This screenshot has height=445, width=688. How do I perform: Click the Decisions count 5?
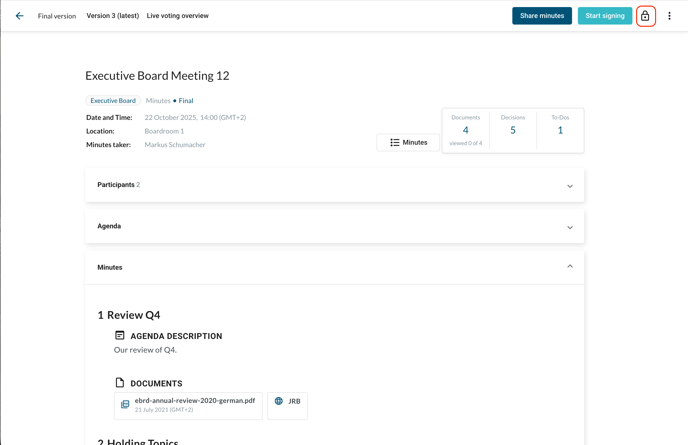(x=513, y=130)
